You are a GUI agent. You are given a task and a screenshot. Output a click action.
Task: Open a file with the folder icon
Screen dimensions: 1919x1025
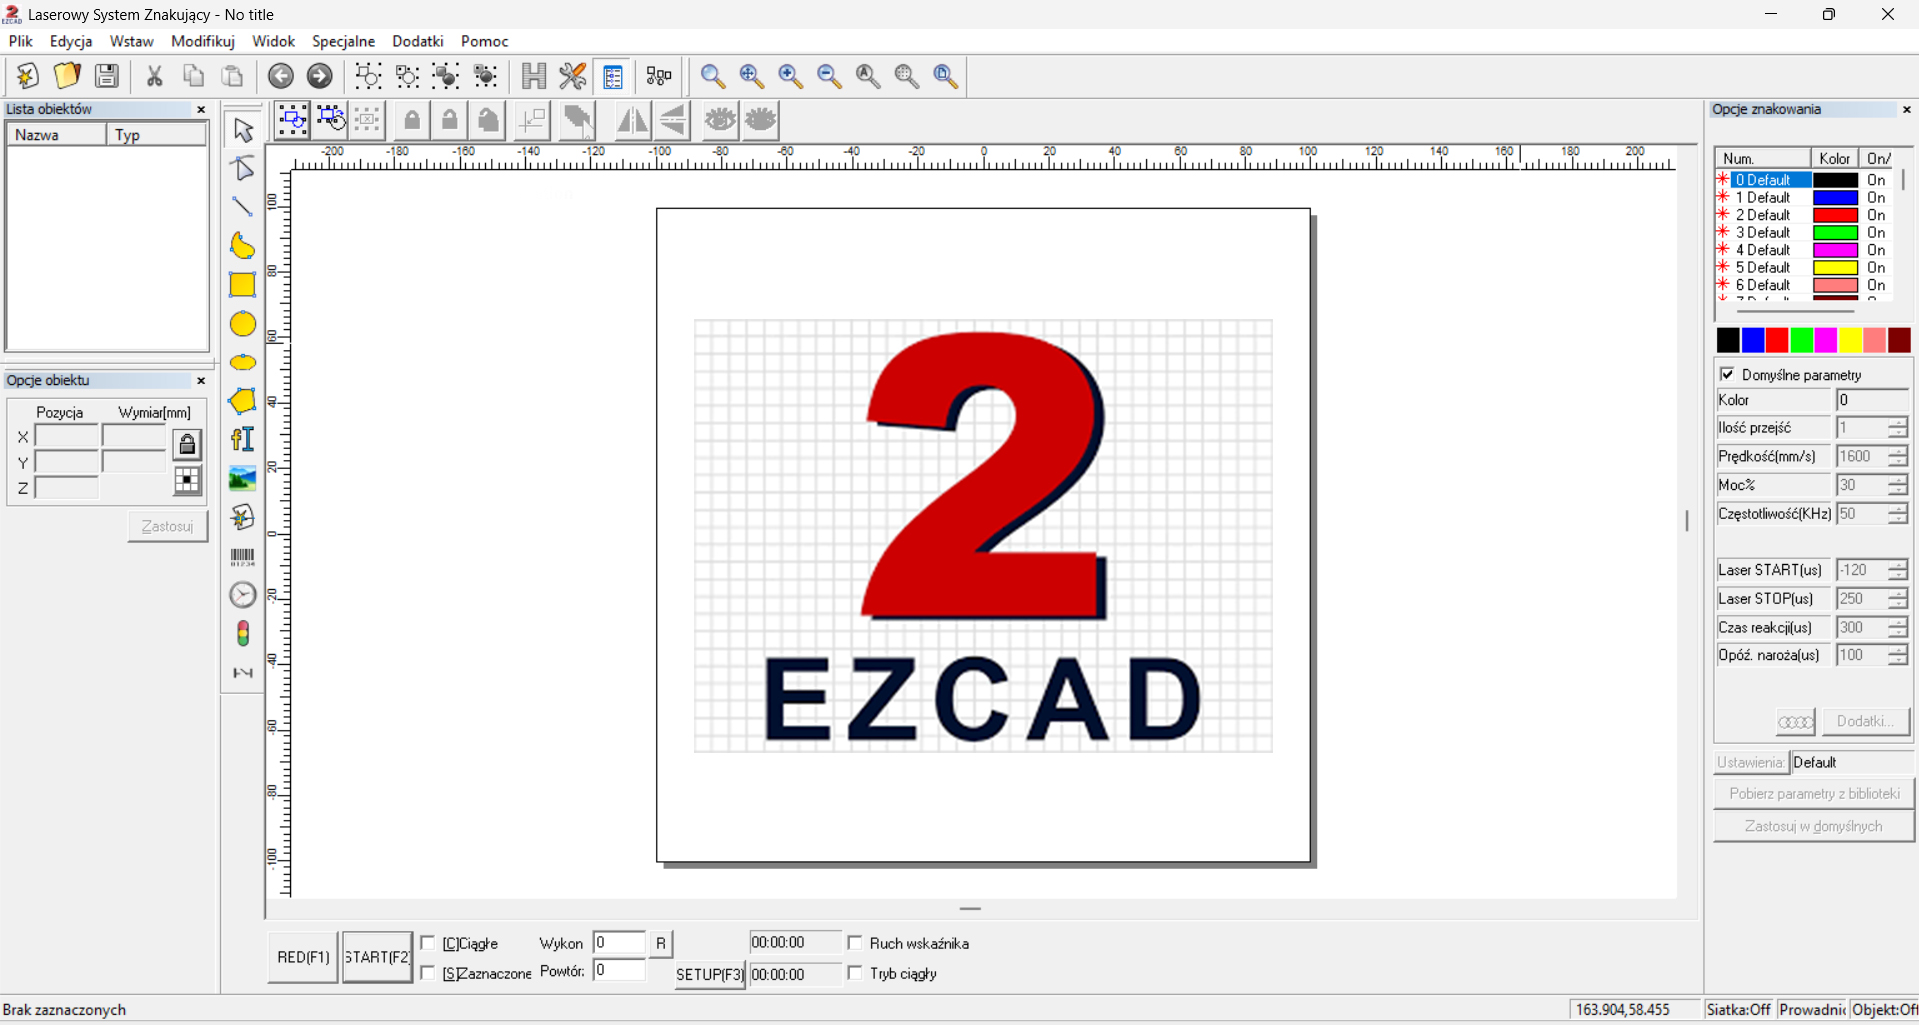pos(67,76)
